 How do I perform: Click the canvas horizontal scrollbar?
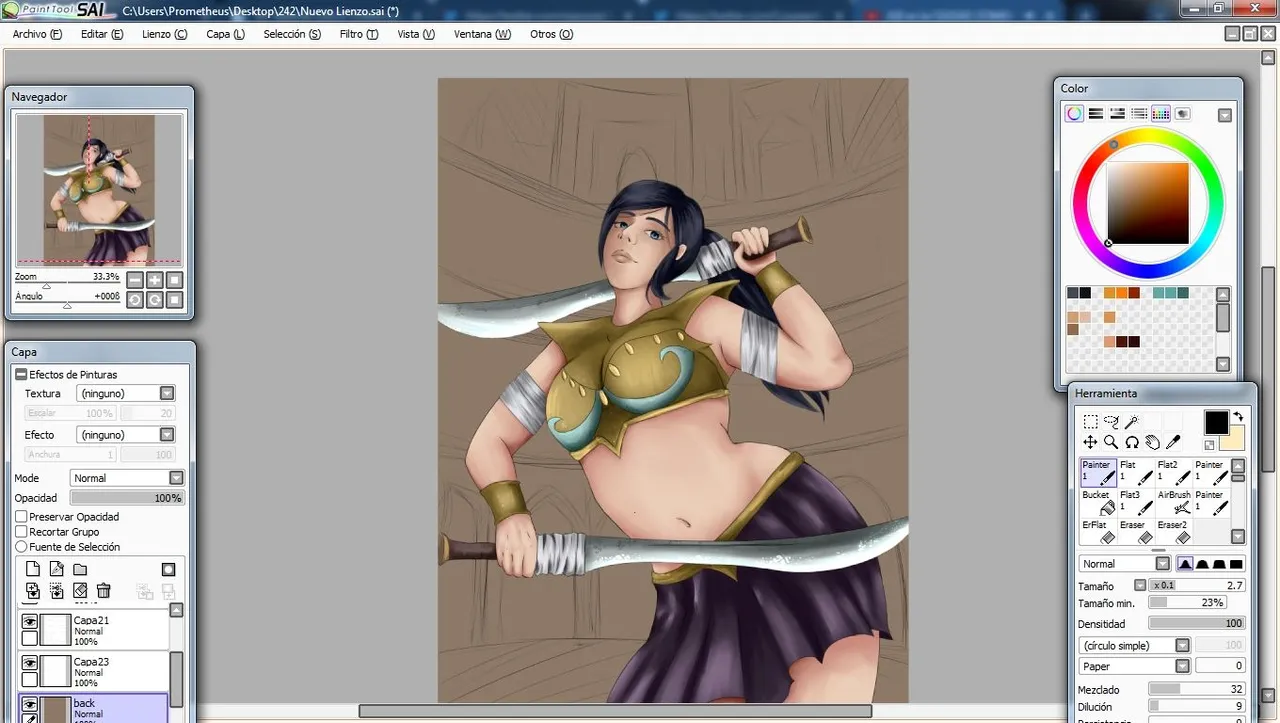(x=615, y=711)
